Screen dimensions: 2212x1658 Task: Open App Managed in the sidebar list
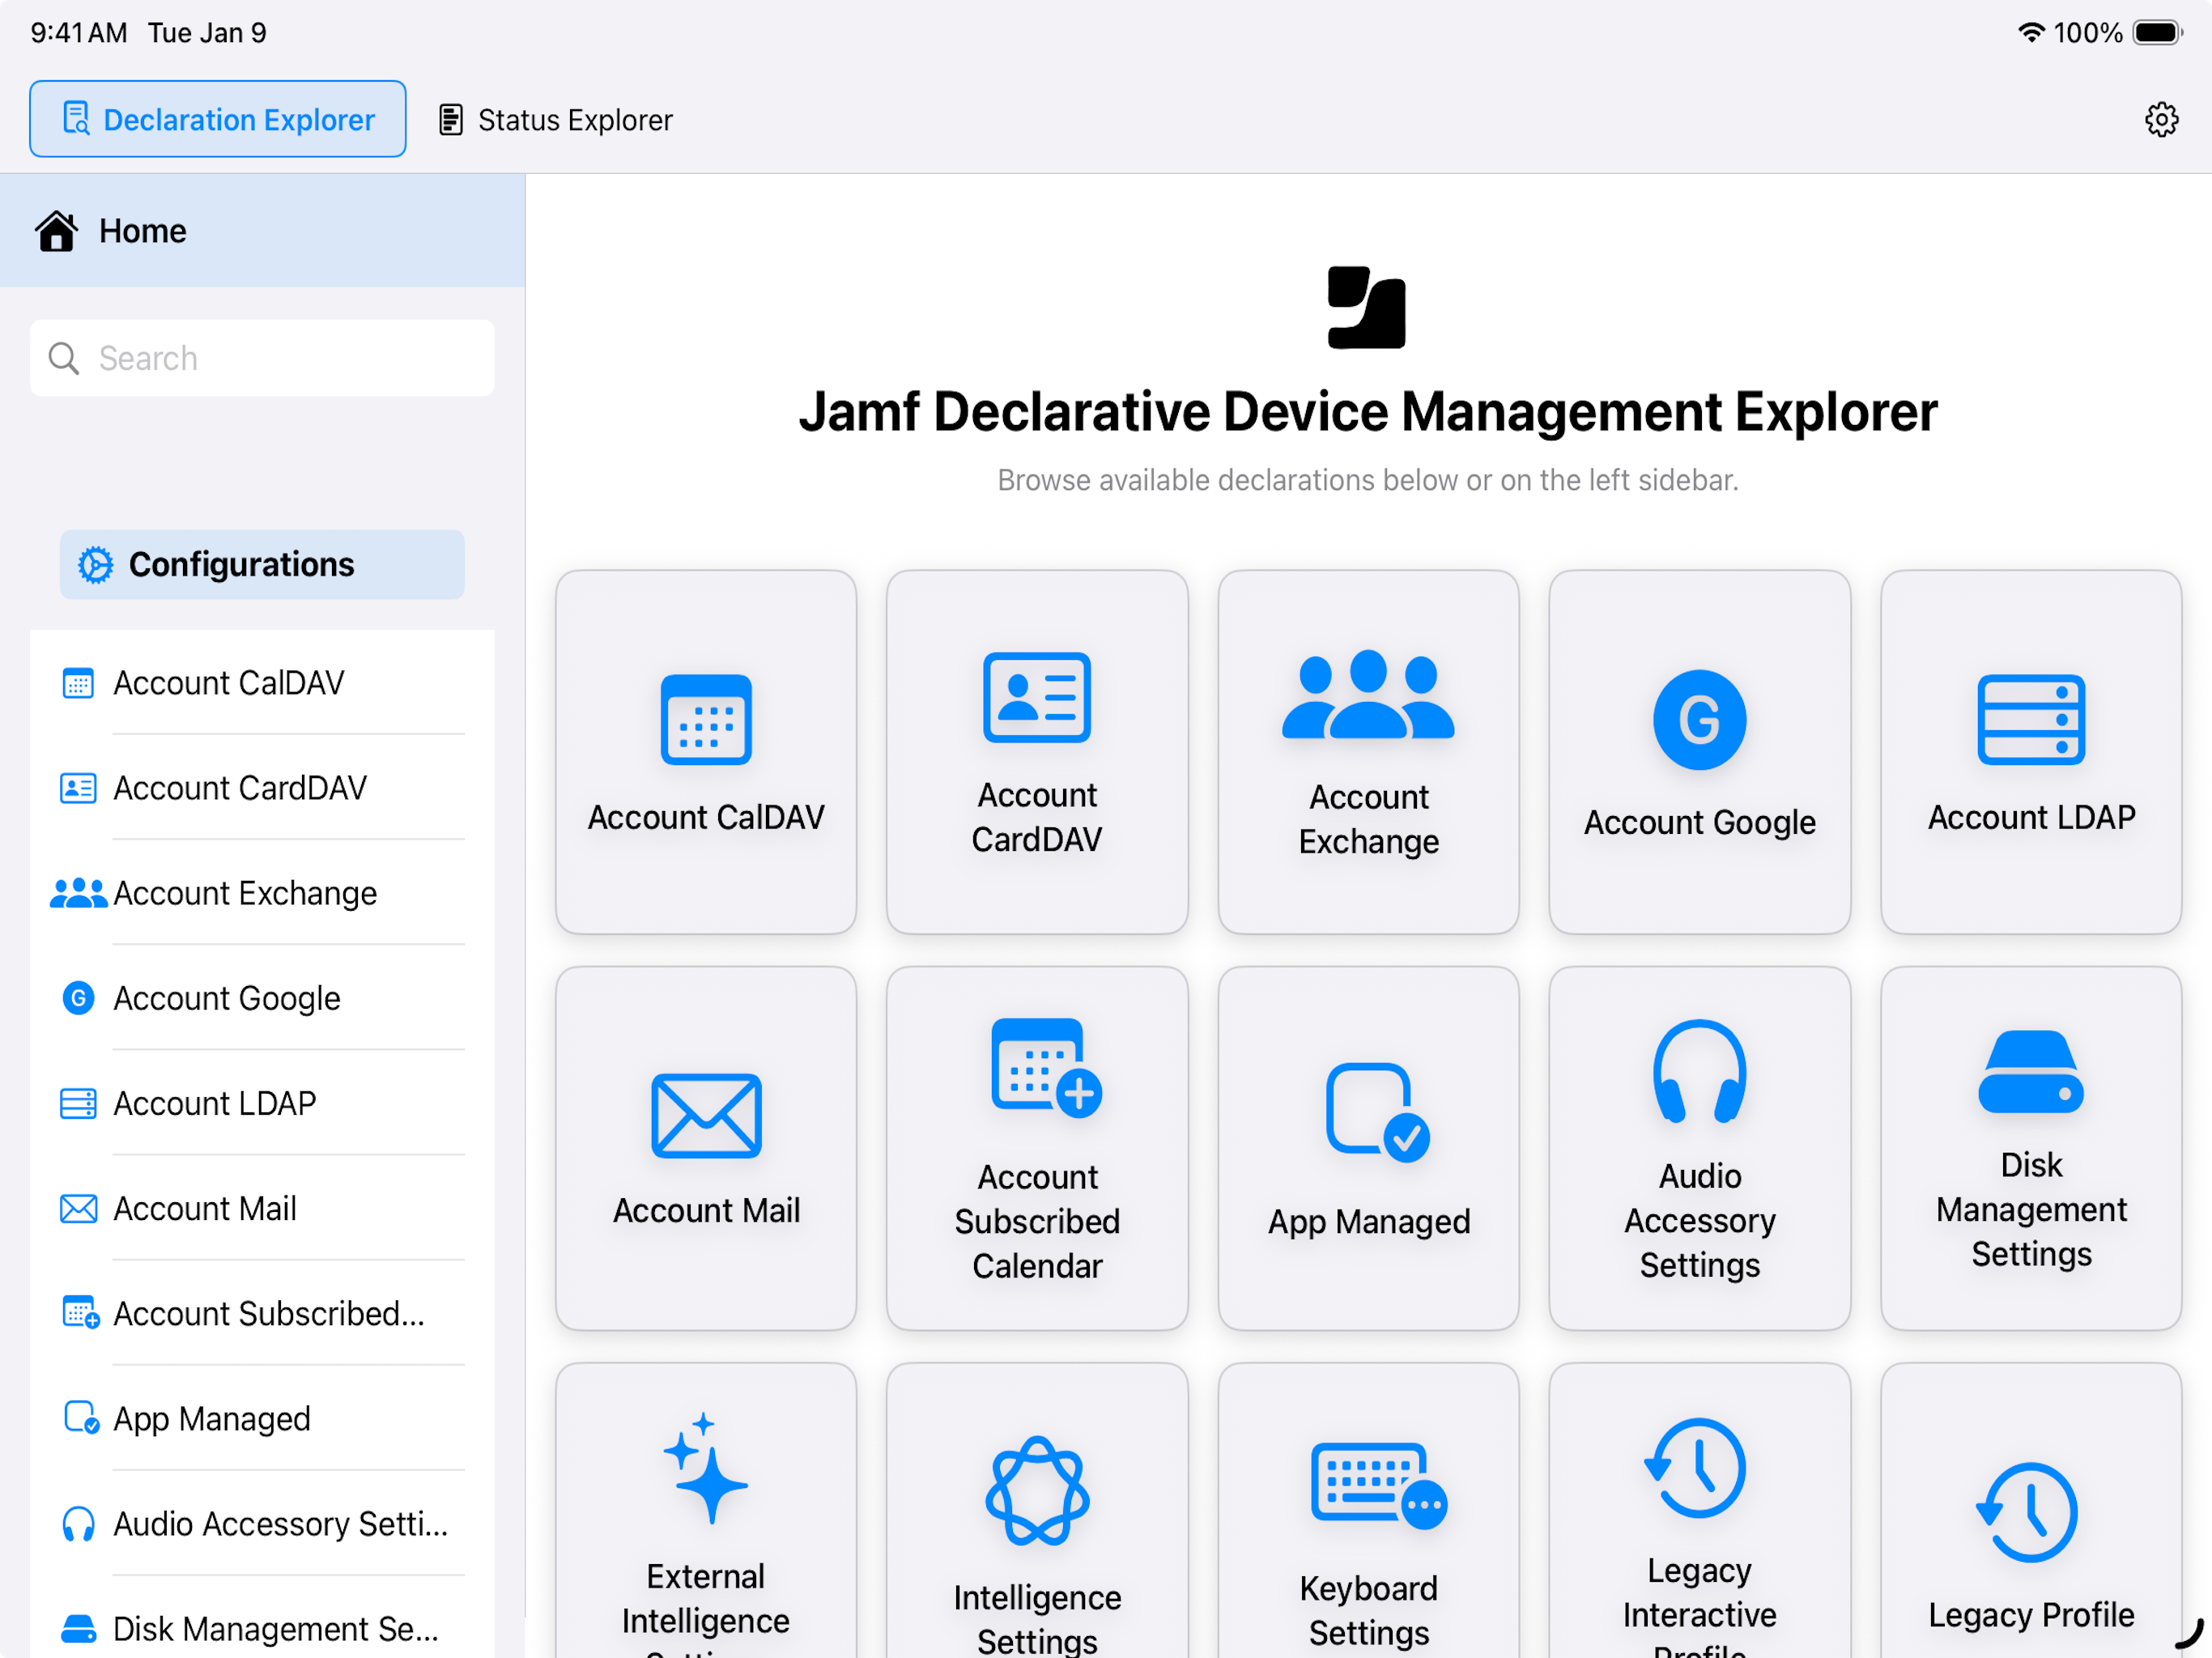tap(262, 1419)
